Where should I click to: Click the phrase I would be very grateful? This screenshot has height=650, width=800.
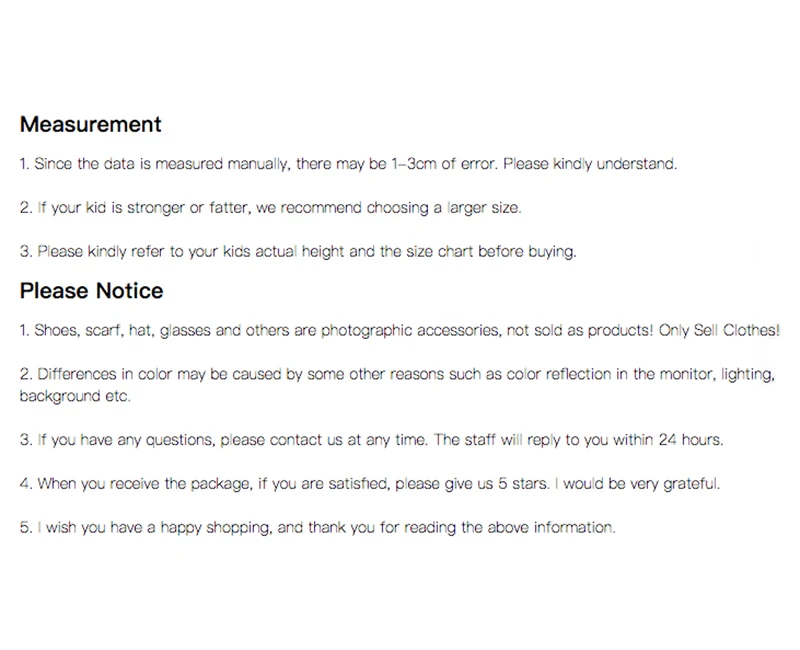[637, 484]
